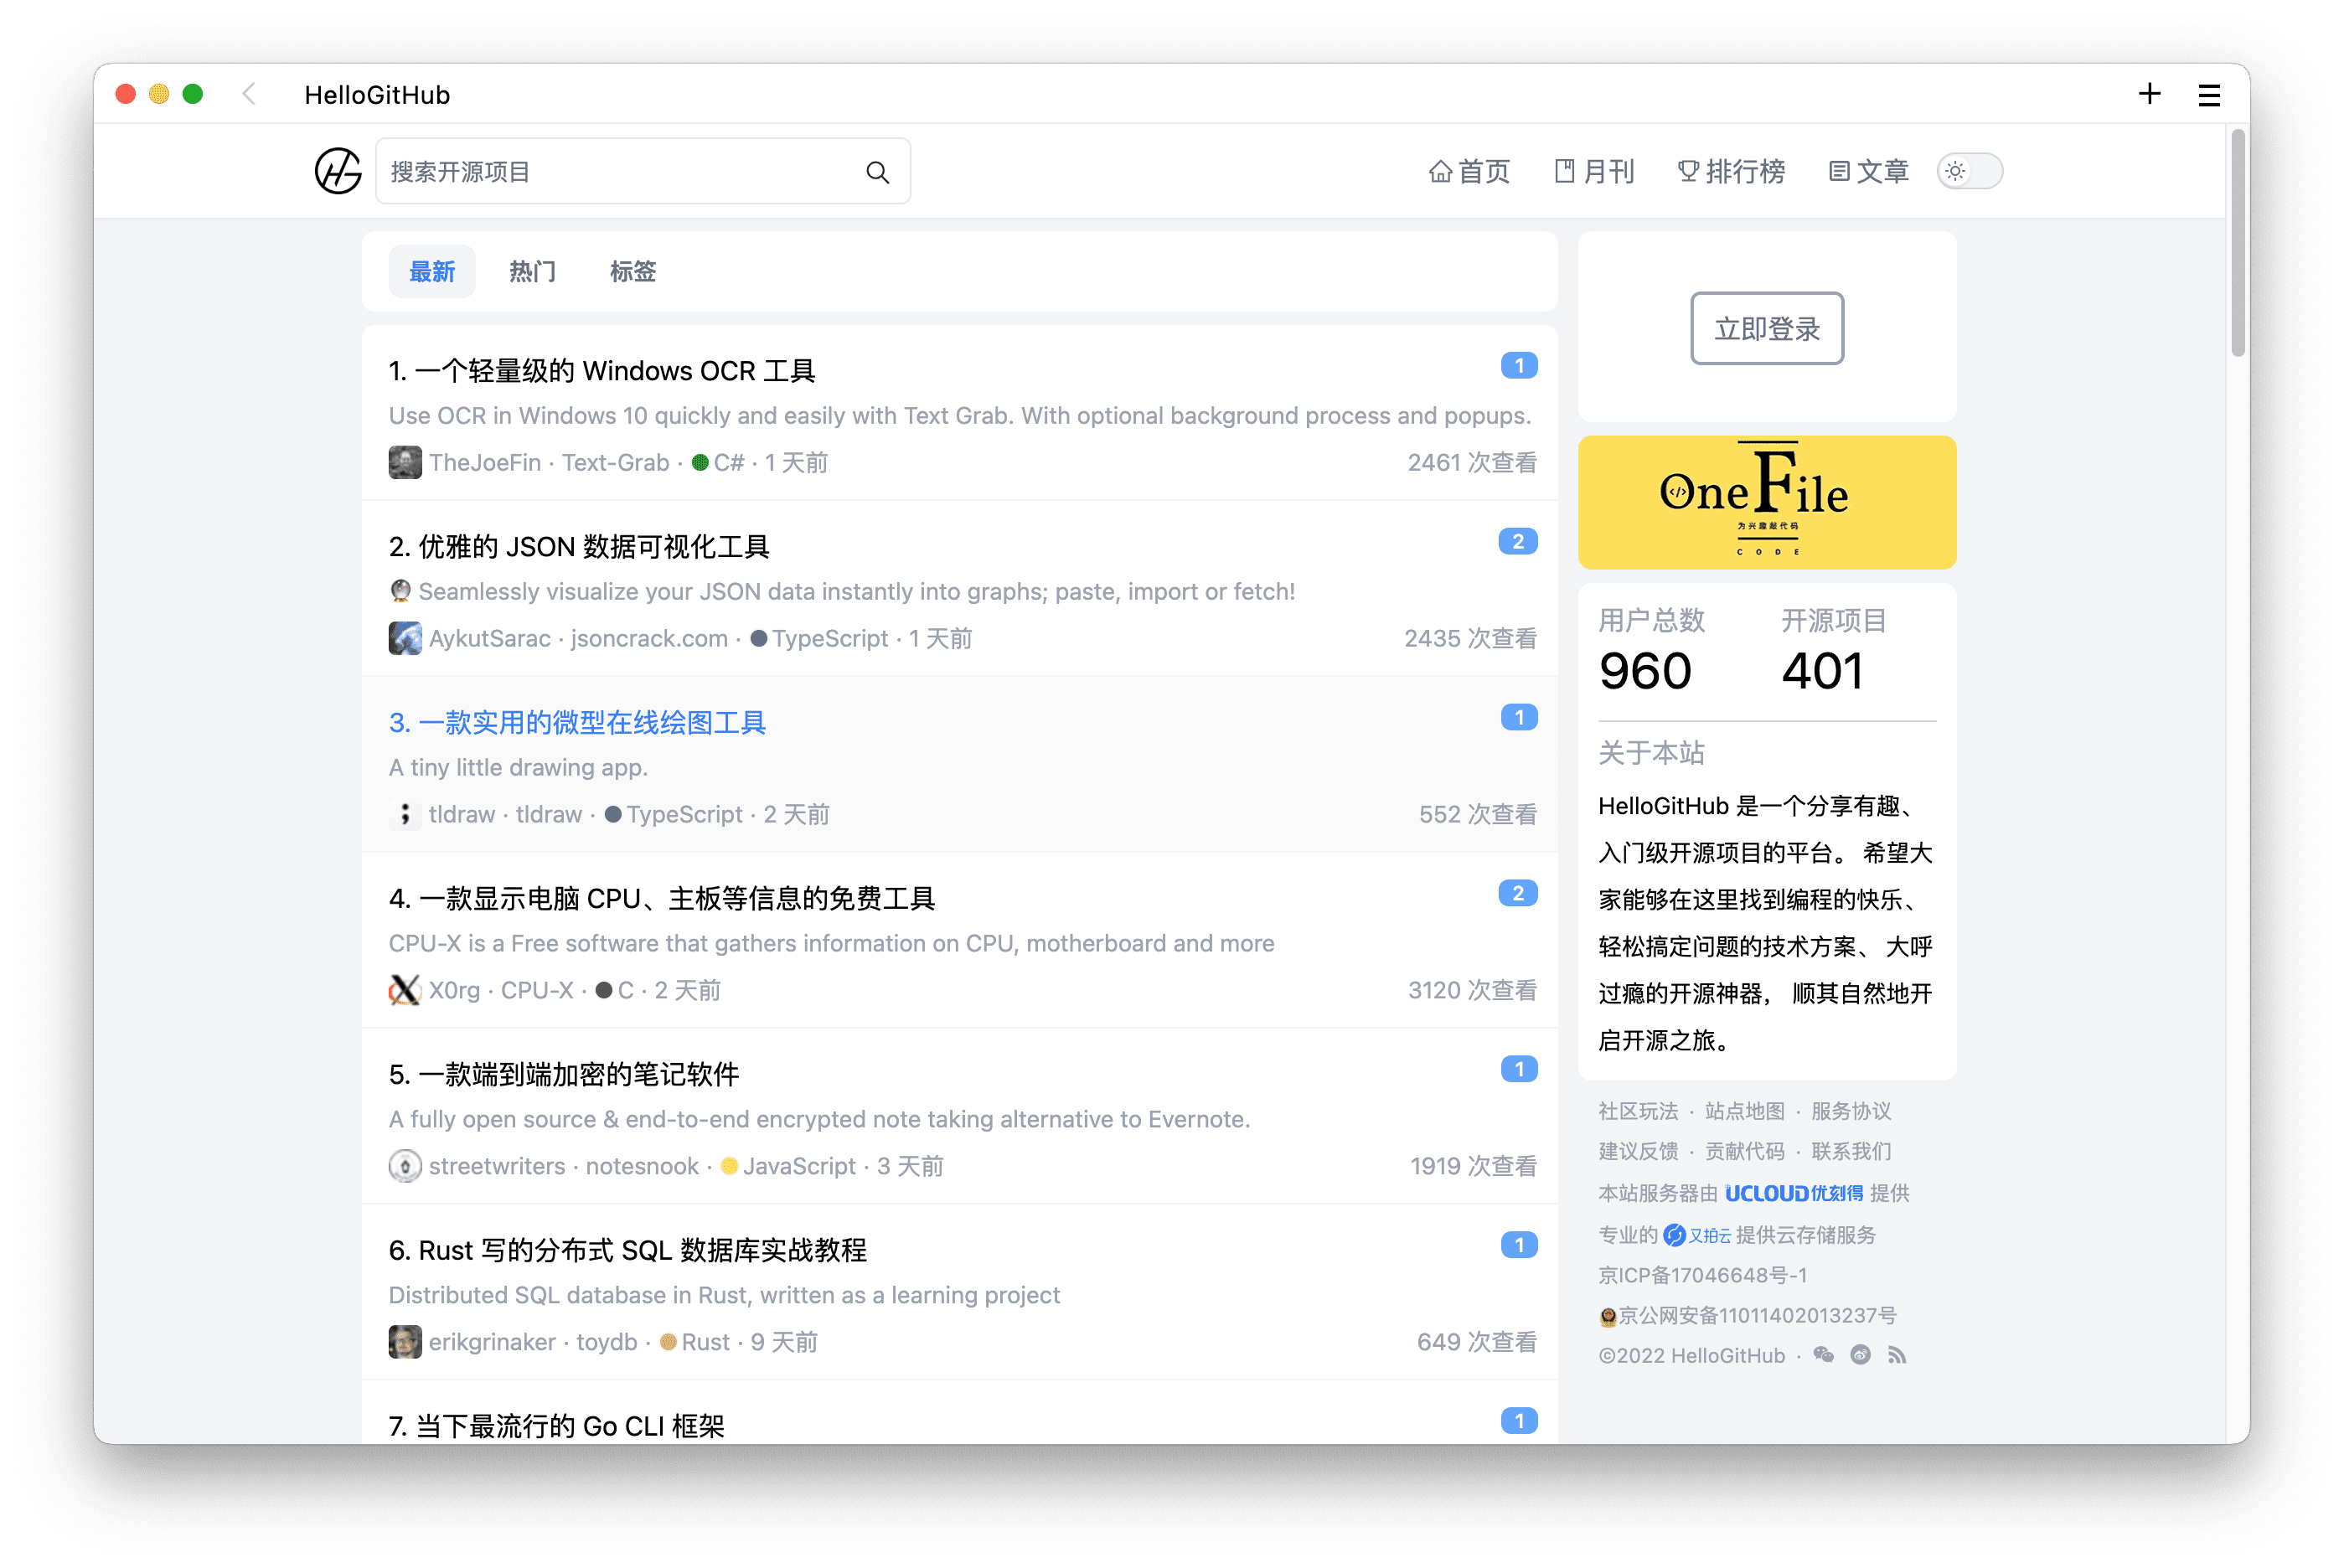This screenshot has height=1568, width=2344.
Task: Click the 立即登录 button
Action: point(1767,328)
